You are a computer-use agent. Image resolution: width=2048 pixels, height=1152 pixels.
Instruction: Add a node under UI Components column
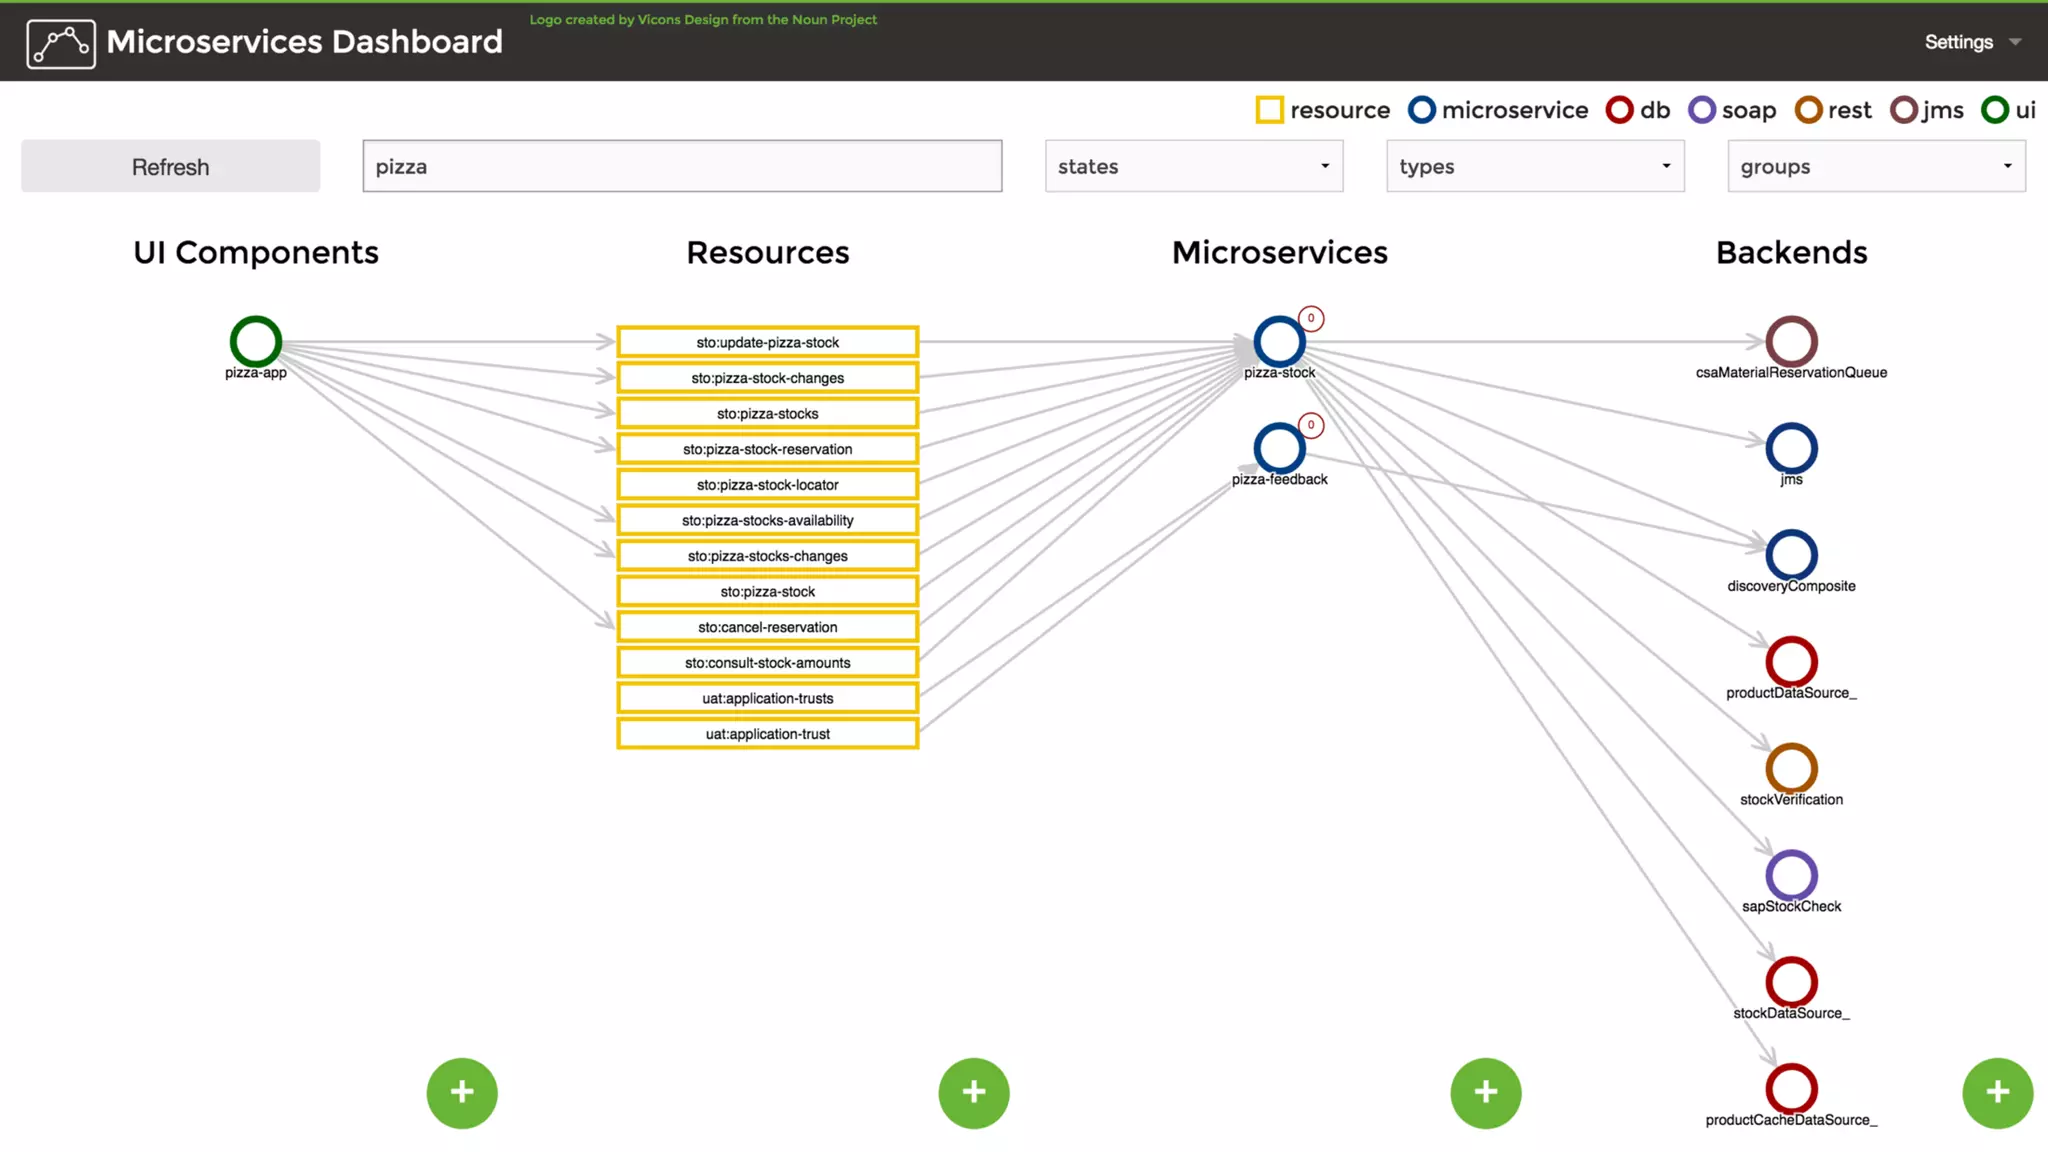coord(462,1092)
